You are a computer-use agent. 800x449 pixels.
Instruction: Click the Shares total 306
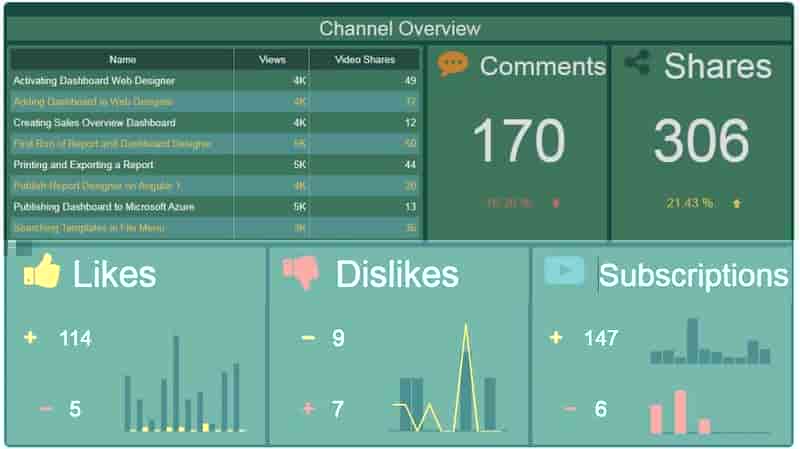pos(702,140)
